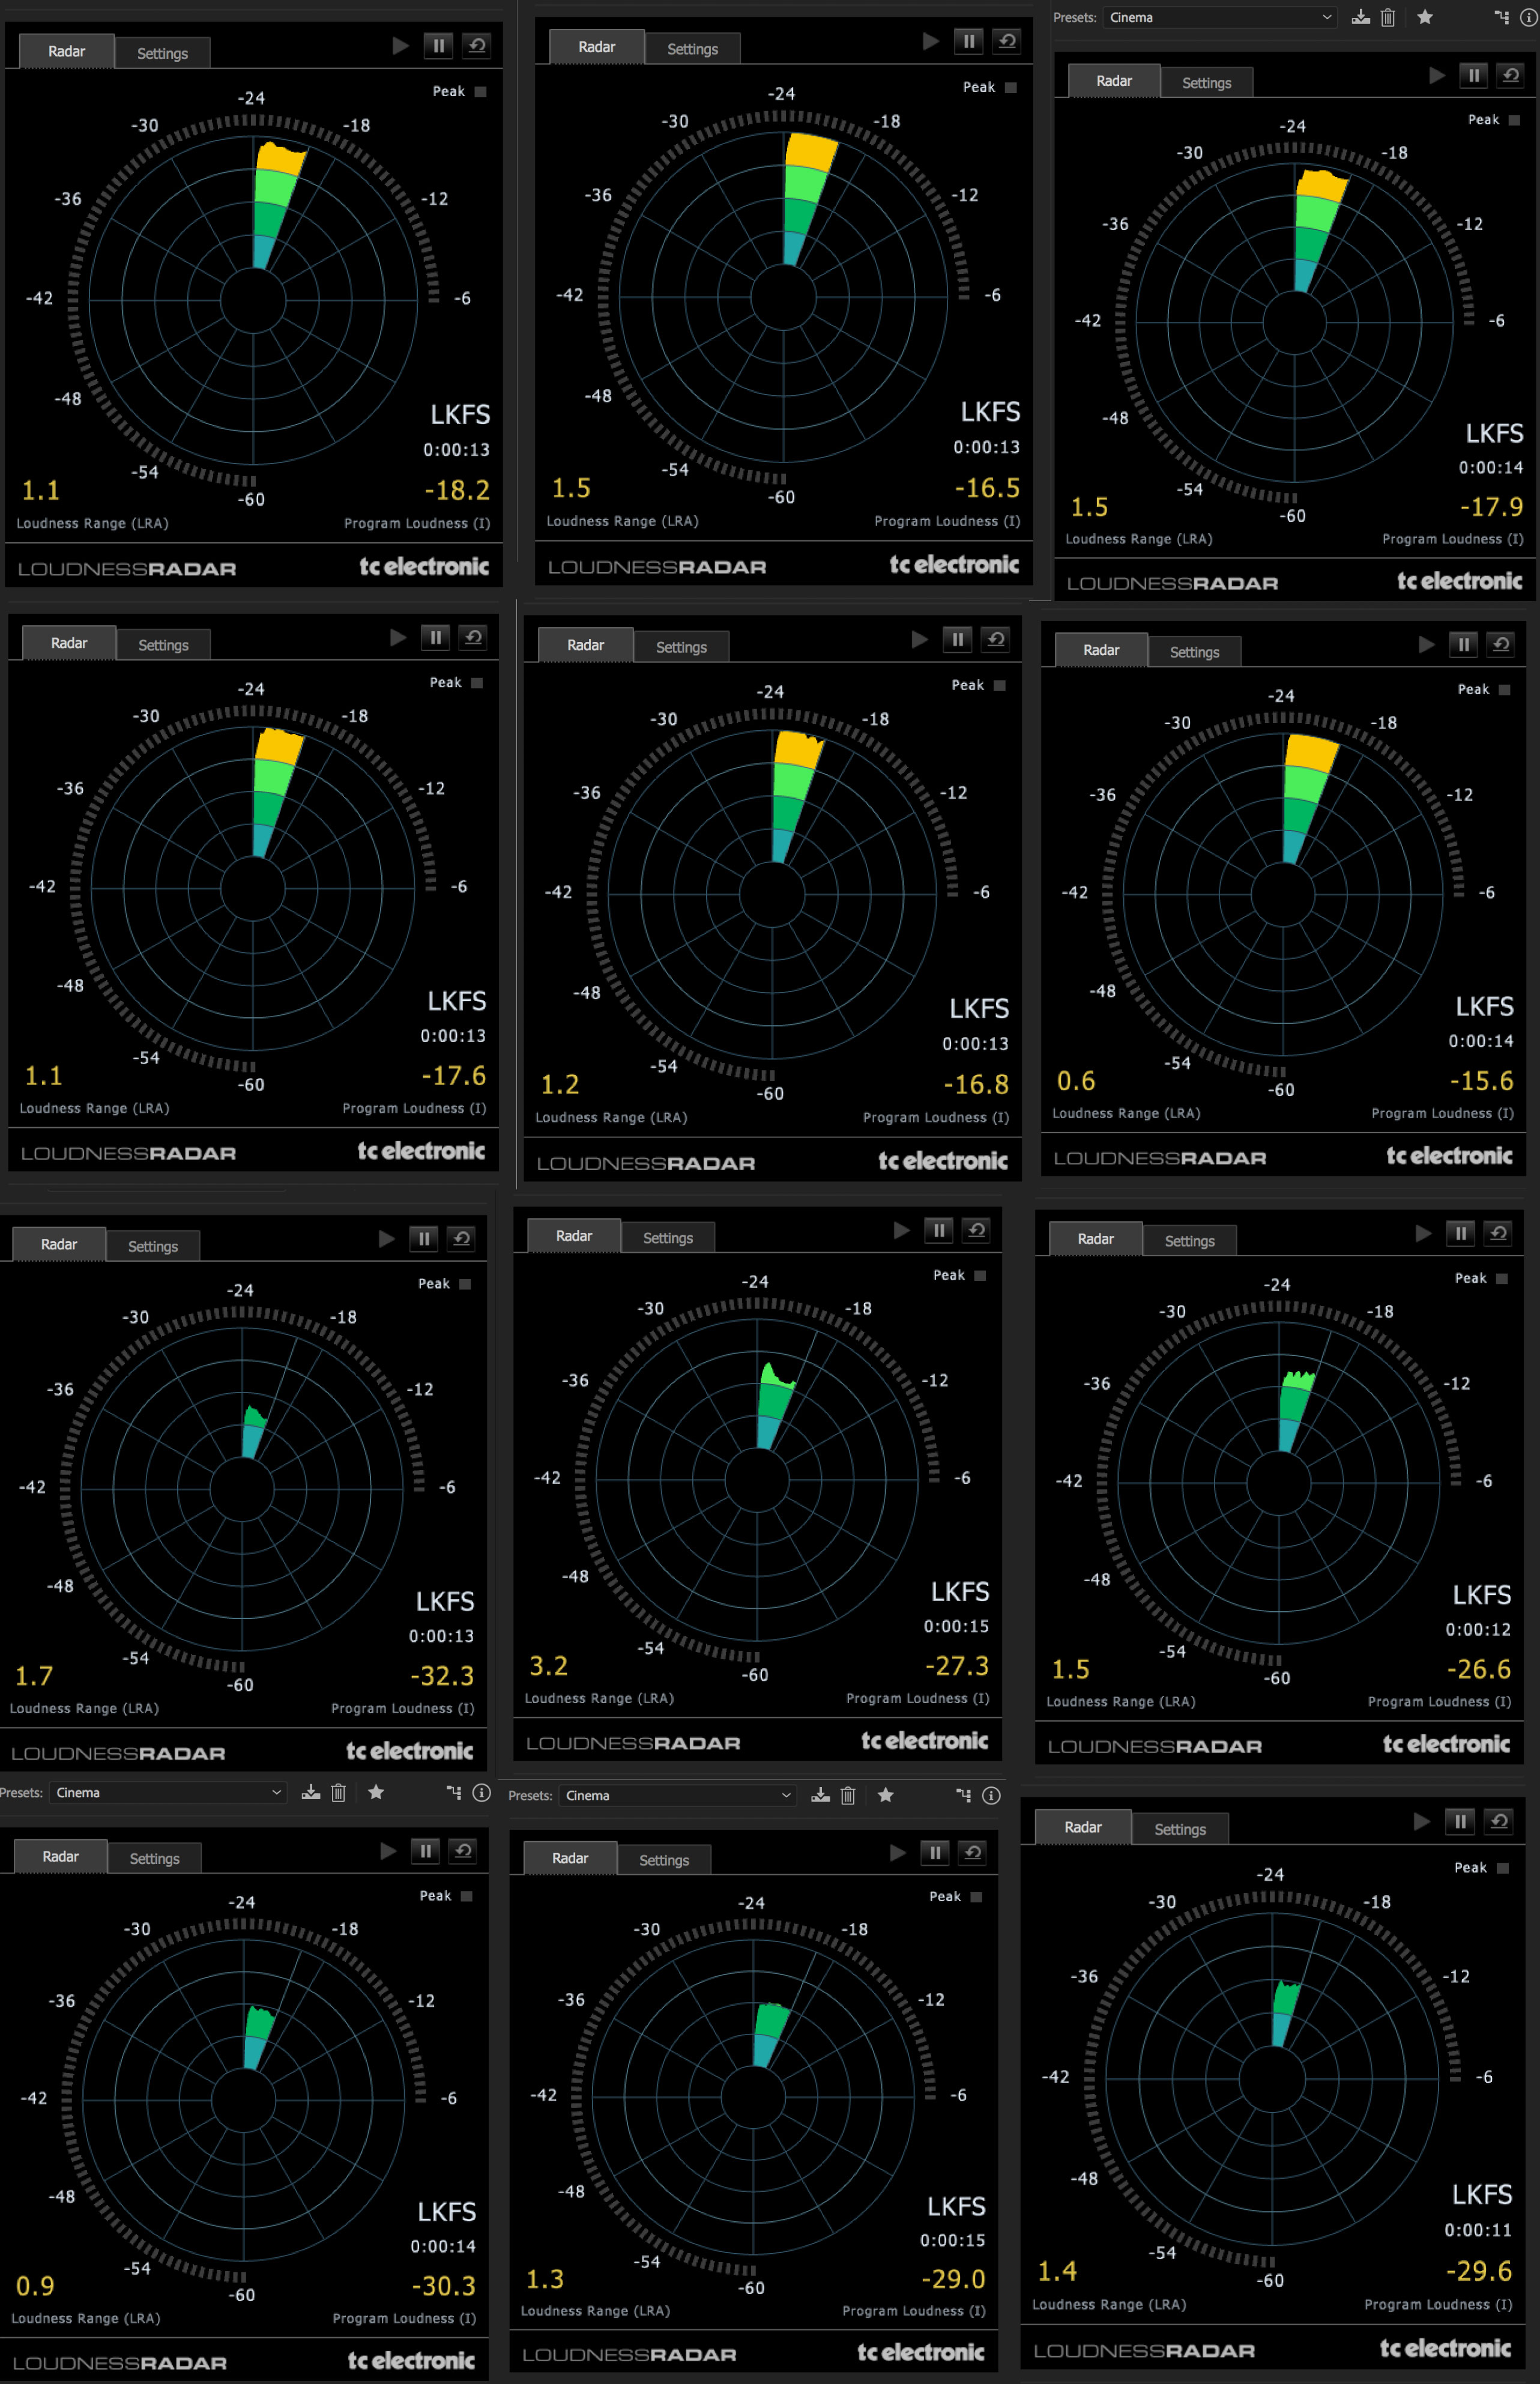This screenshot has height=2384, width=1540.
Task: Open Cinema presets dropdown above -29.0 radar
Action: point(678,1796)
